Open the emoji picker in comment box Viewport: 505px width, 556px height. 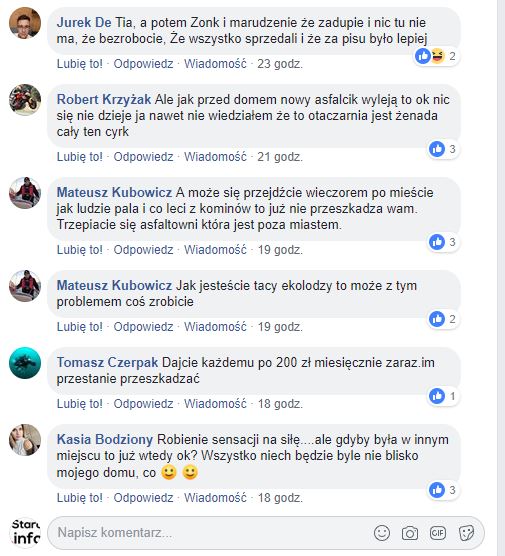(x=382, y=533)
